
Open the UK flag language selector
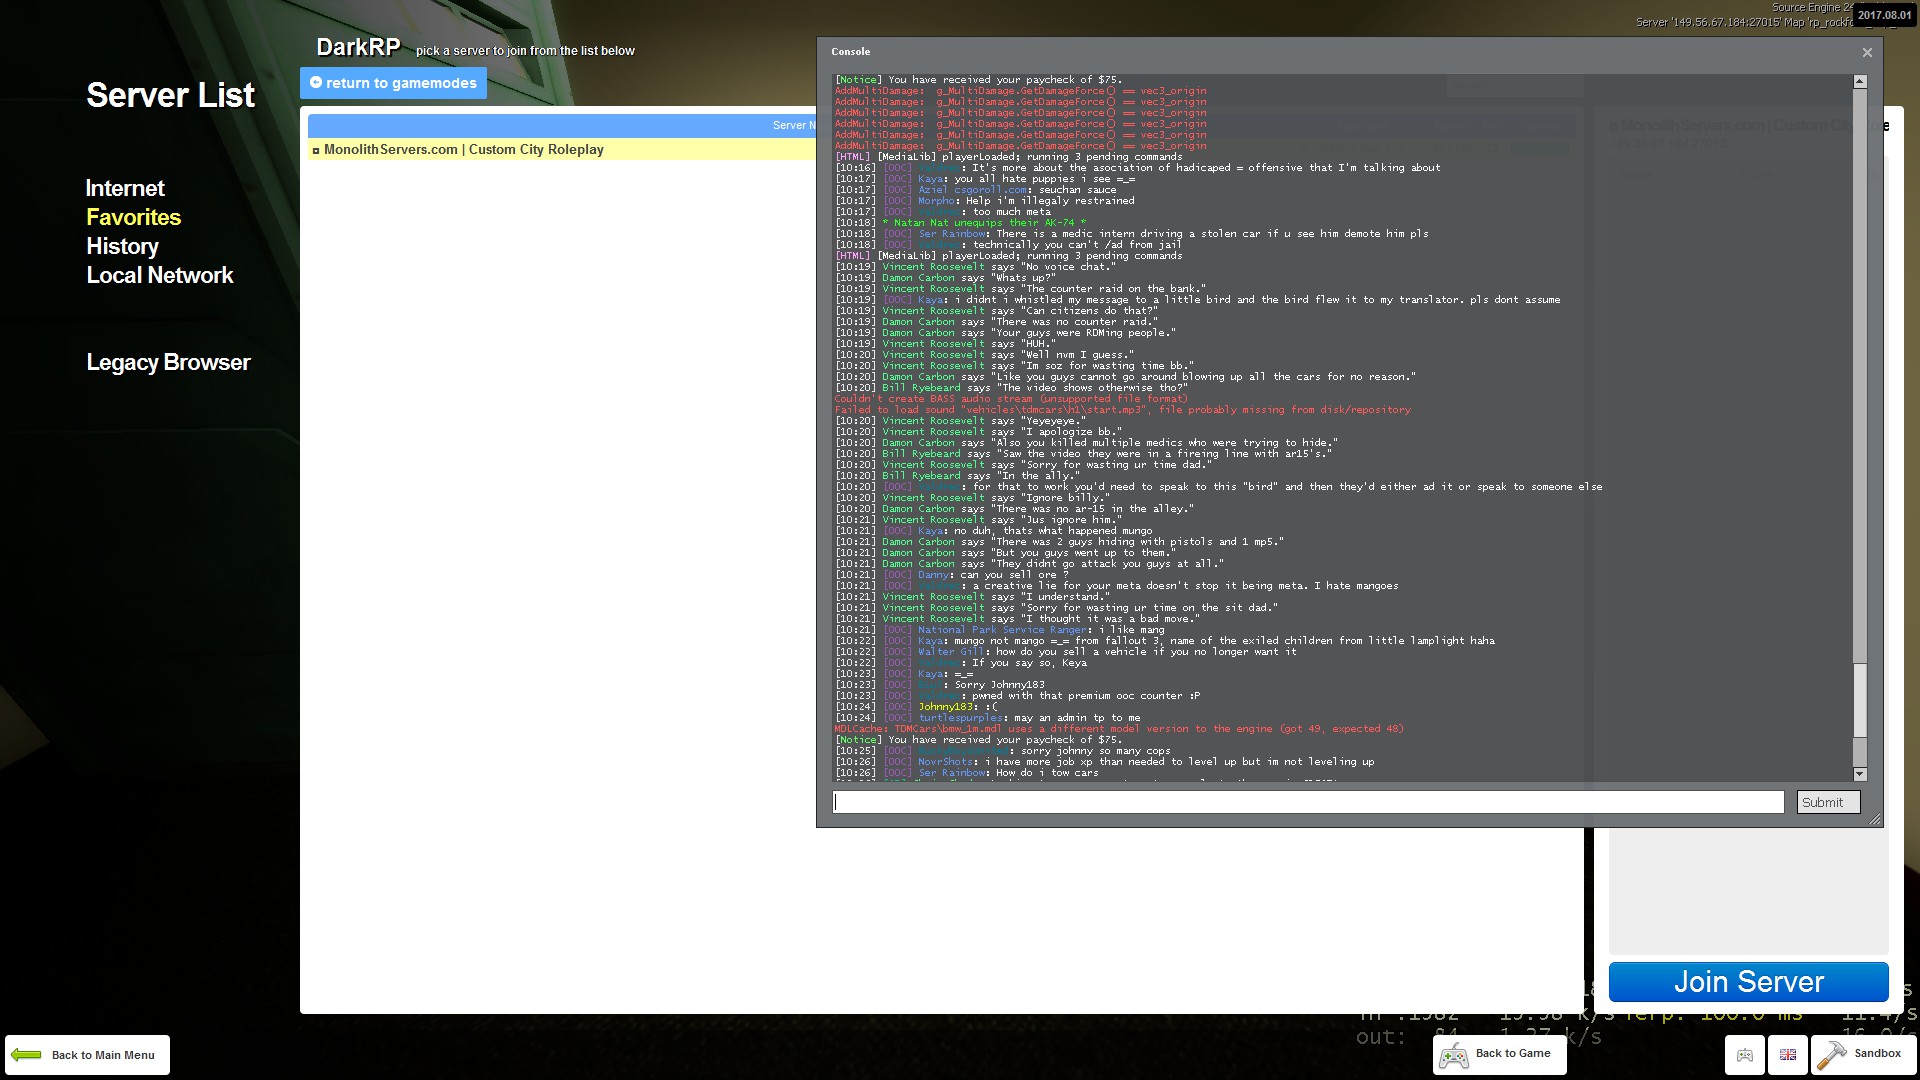1788,1055
